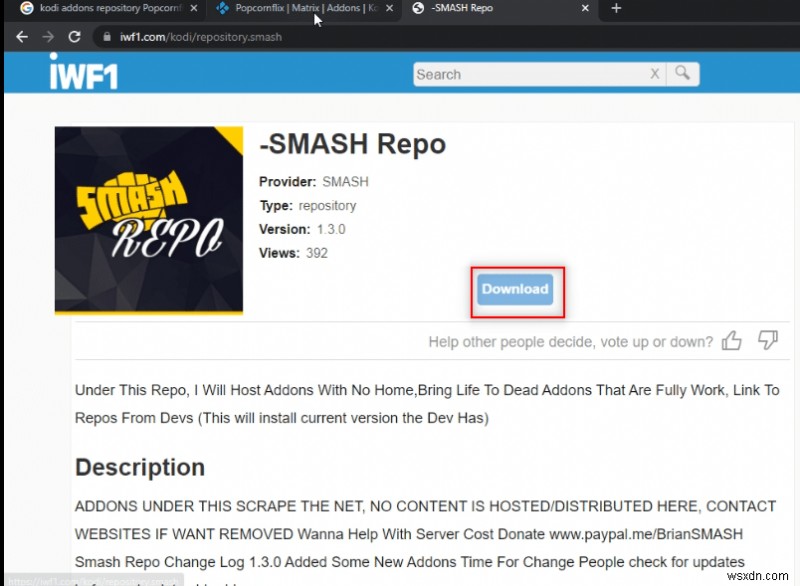The image size is (800, 586).
Task: Click the www.paypal.me/BrianSMASH donate text
Action: tap(646, 534)
